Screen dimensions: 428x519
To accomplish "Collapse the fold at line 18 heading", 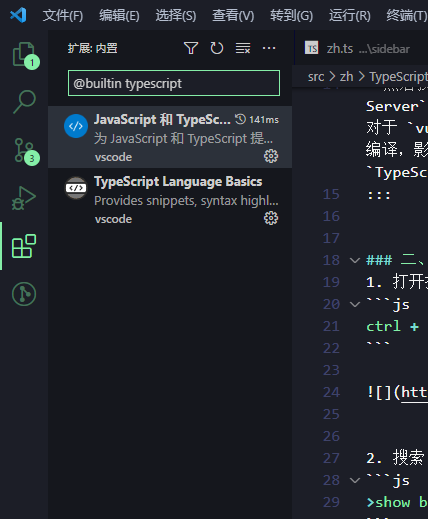I will click(355, 260).
